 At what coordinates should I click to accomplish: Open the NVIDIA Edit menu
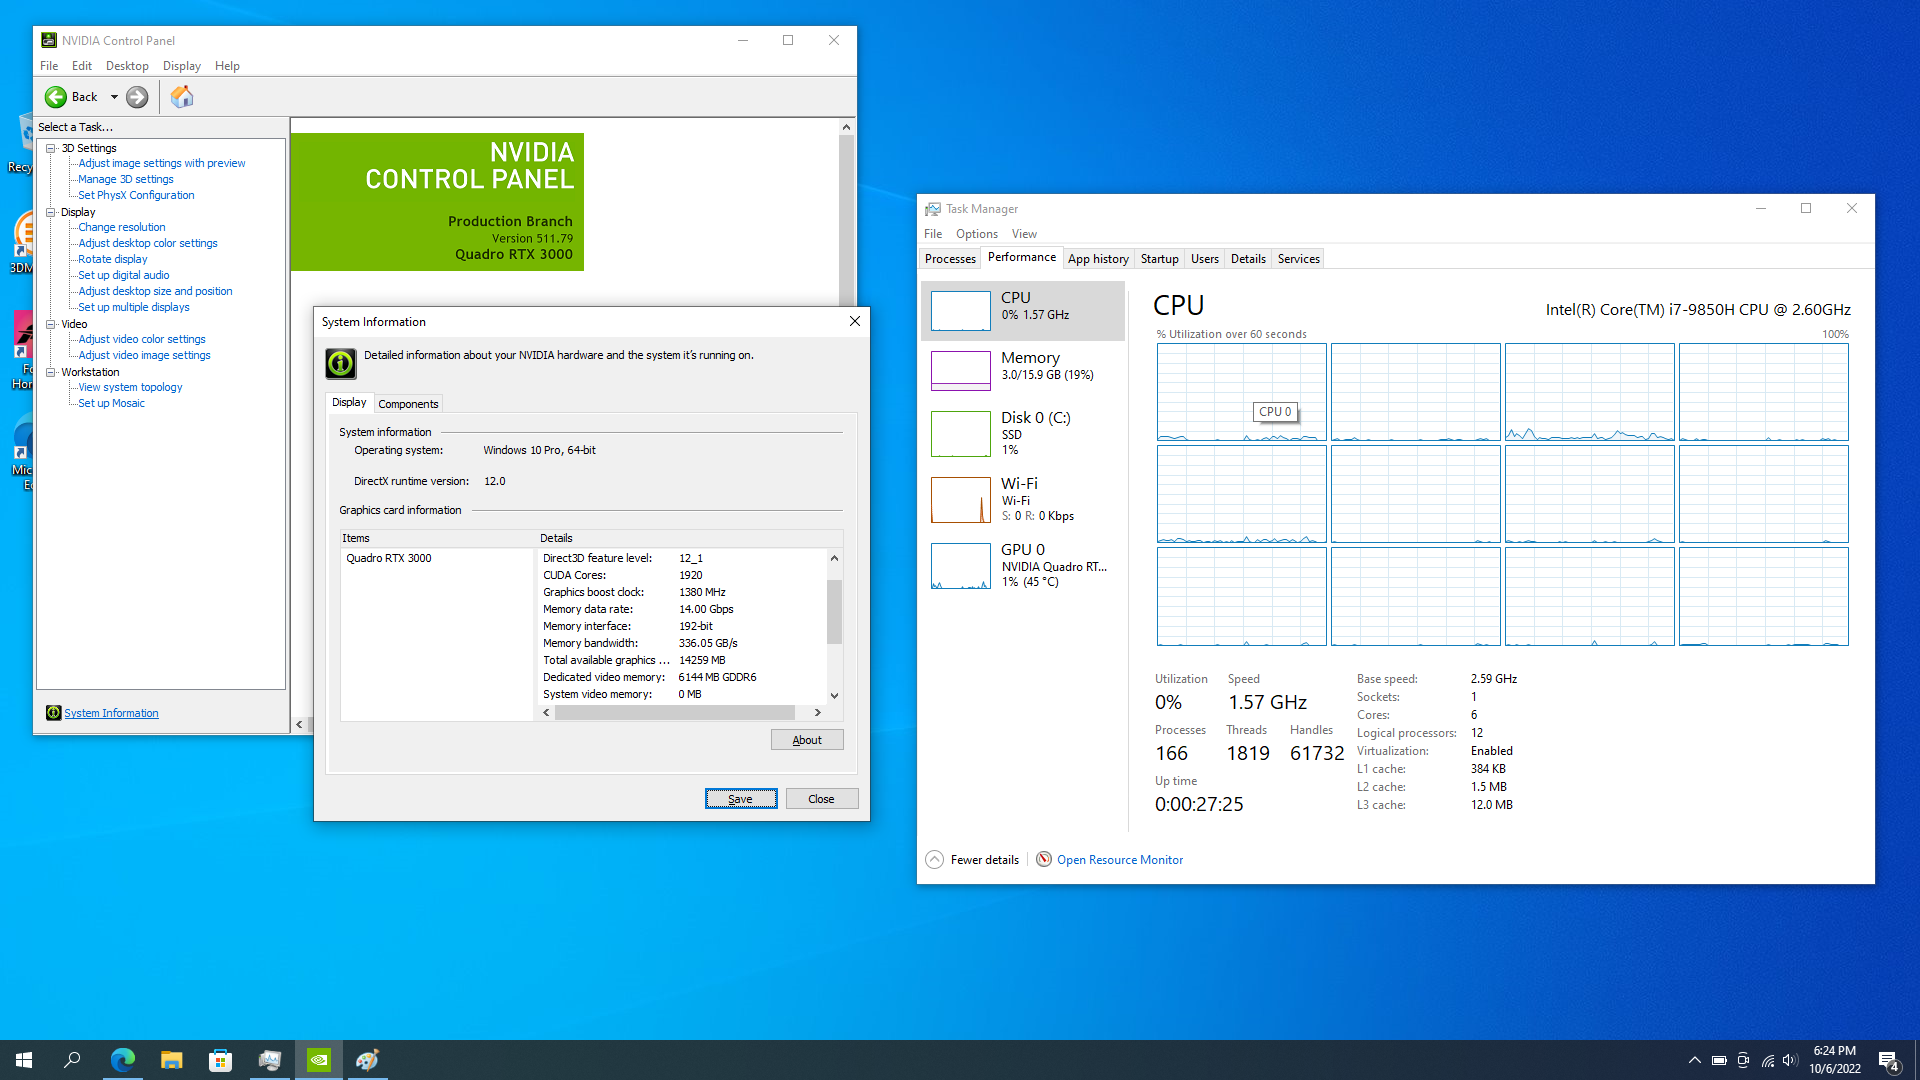82,66
